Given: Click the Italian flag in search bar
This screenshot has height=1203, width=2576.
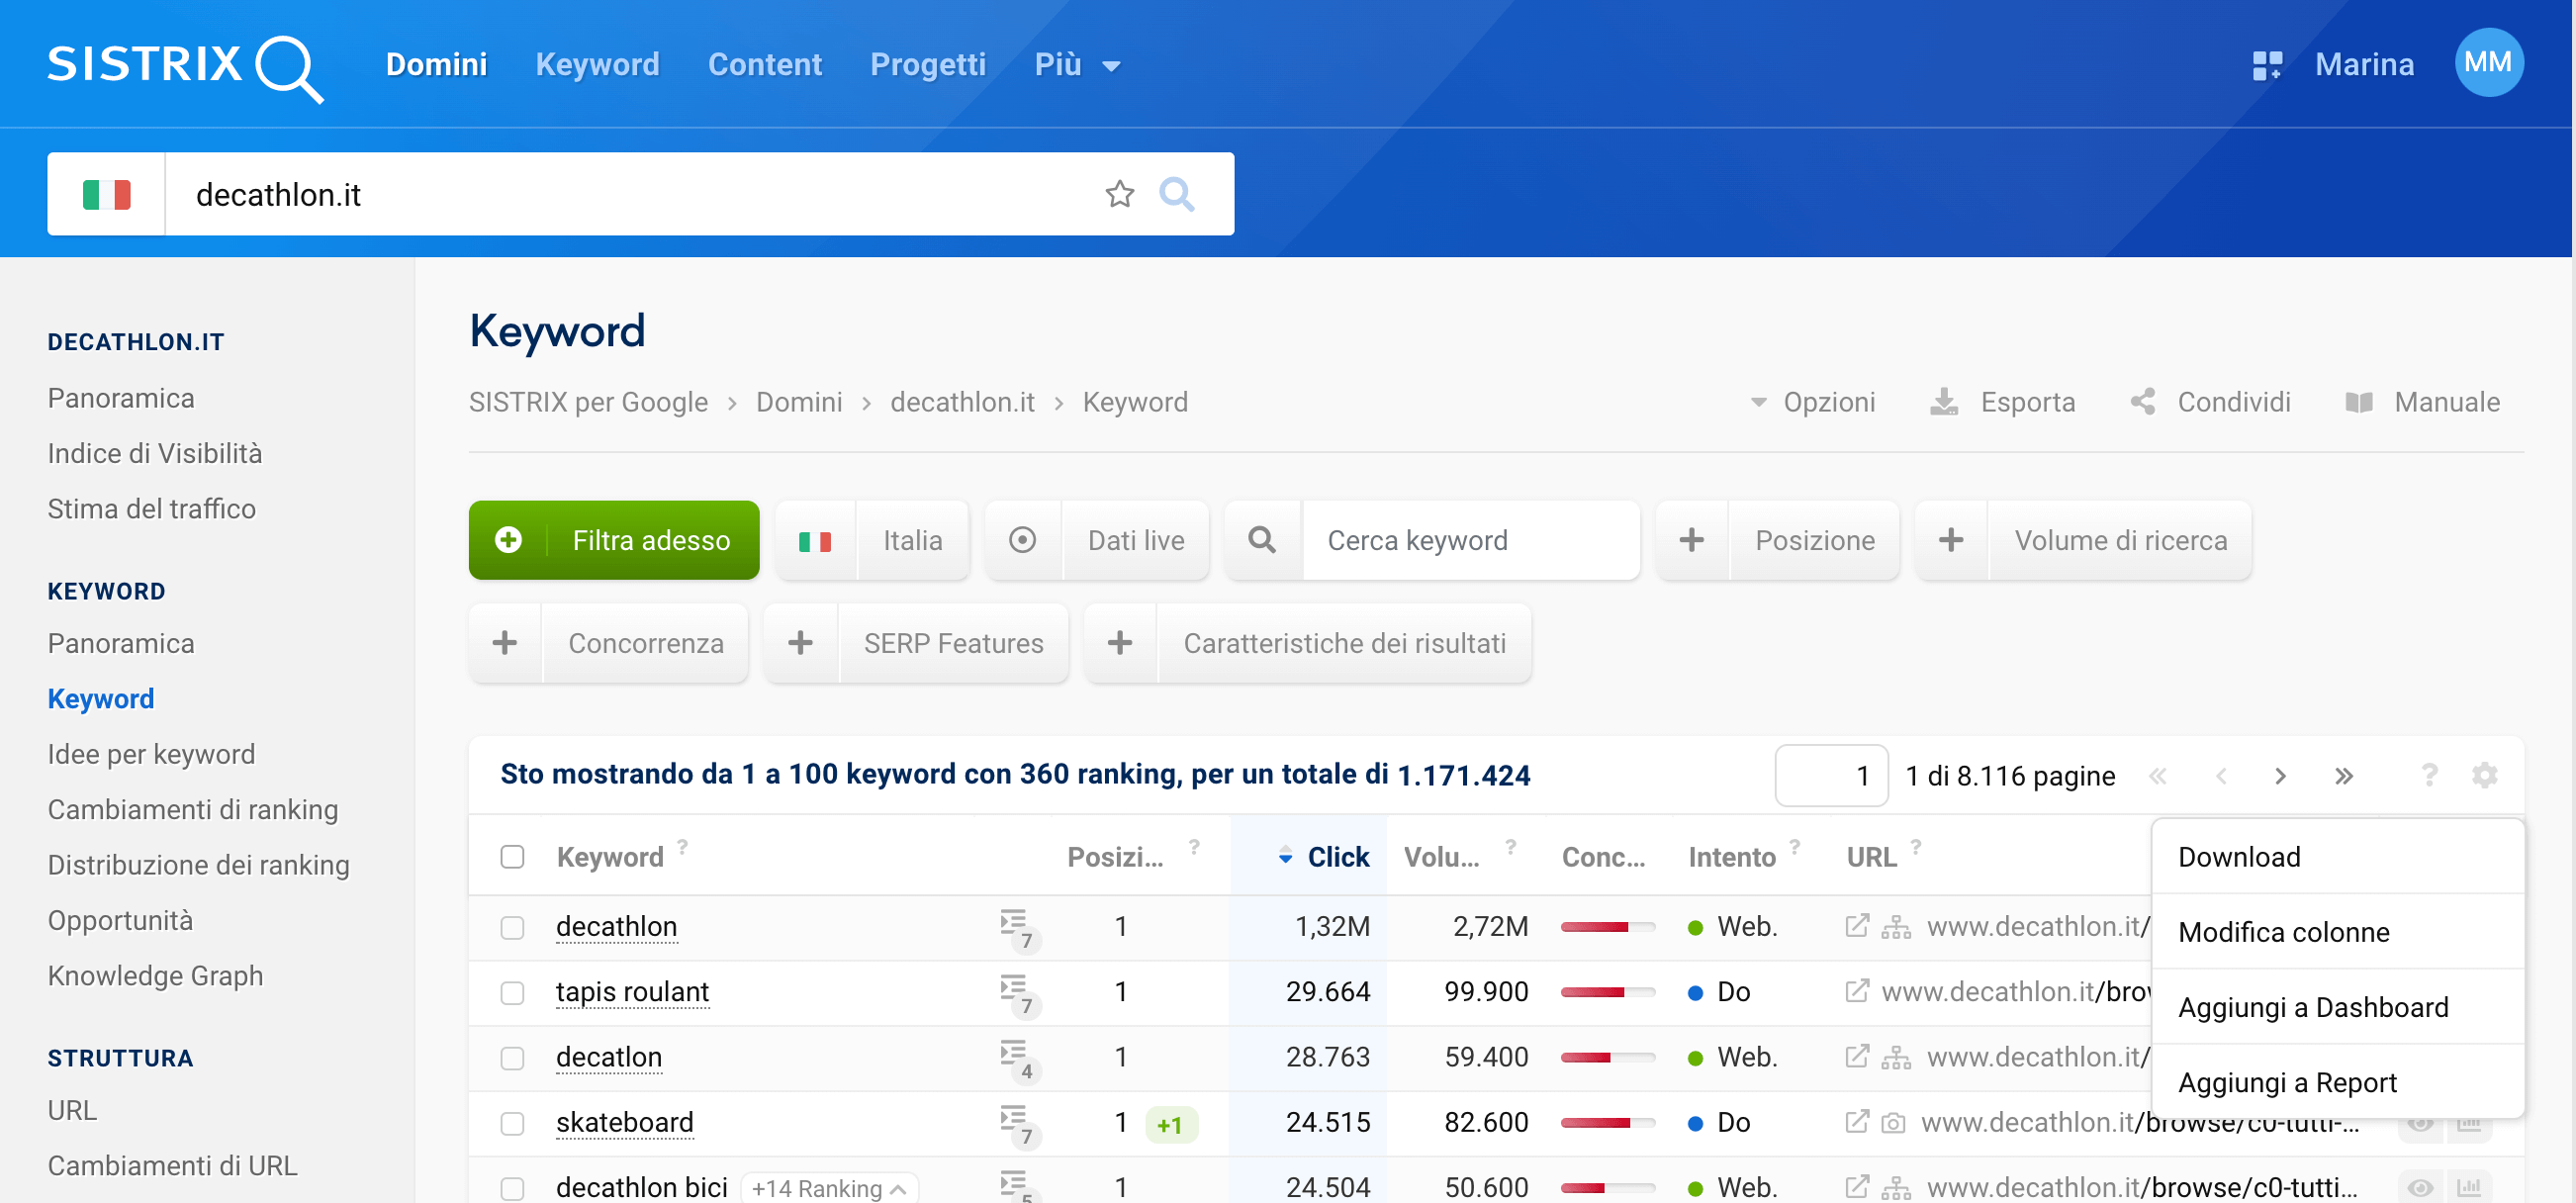Looking at the screenshot, I should tap(107, 194).
